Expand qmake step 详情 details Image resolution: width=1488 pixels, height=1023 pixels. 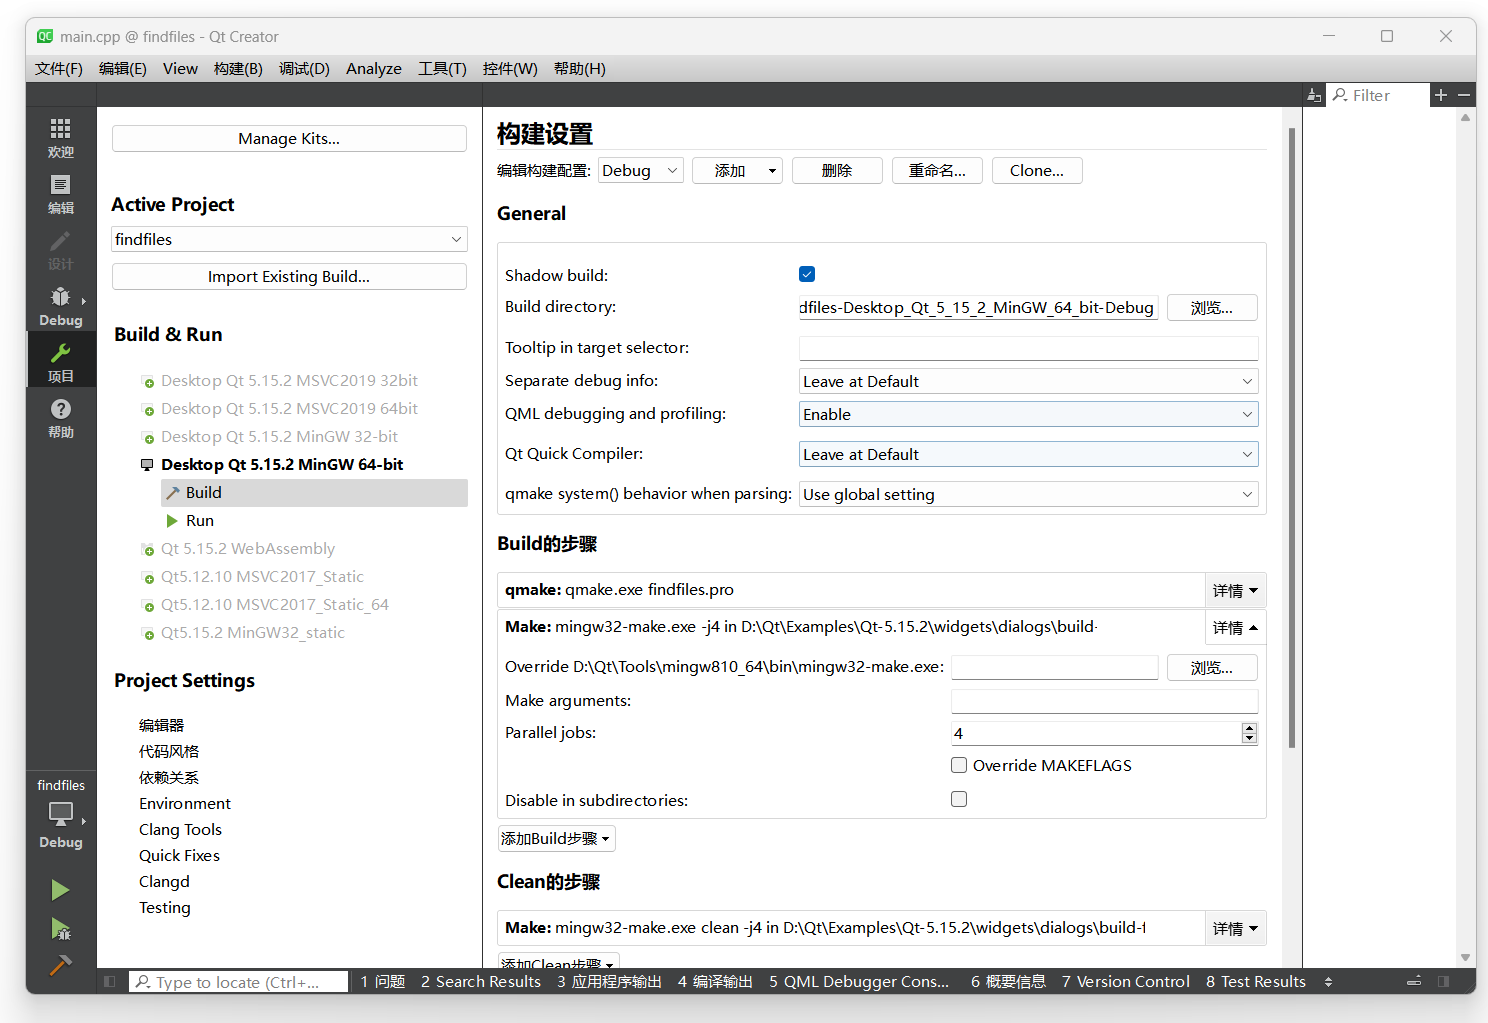coord(1235,591)
